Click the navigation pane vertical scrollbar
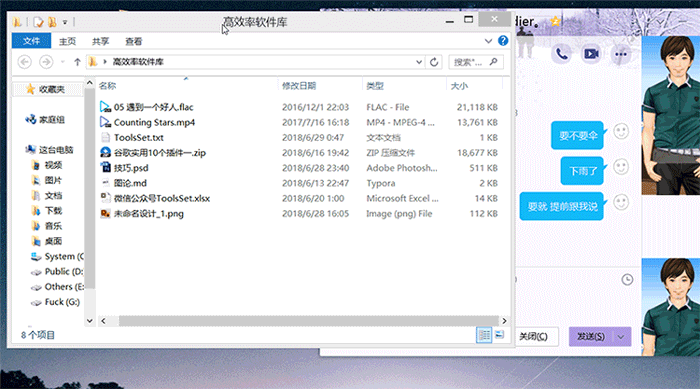Screen dimensions: 700x389 click(89, 188)
